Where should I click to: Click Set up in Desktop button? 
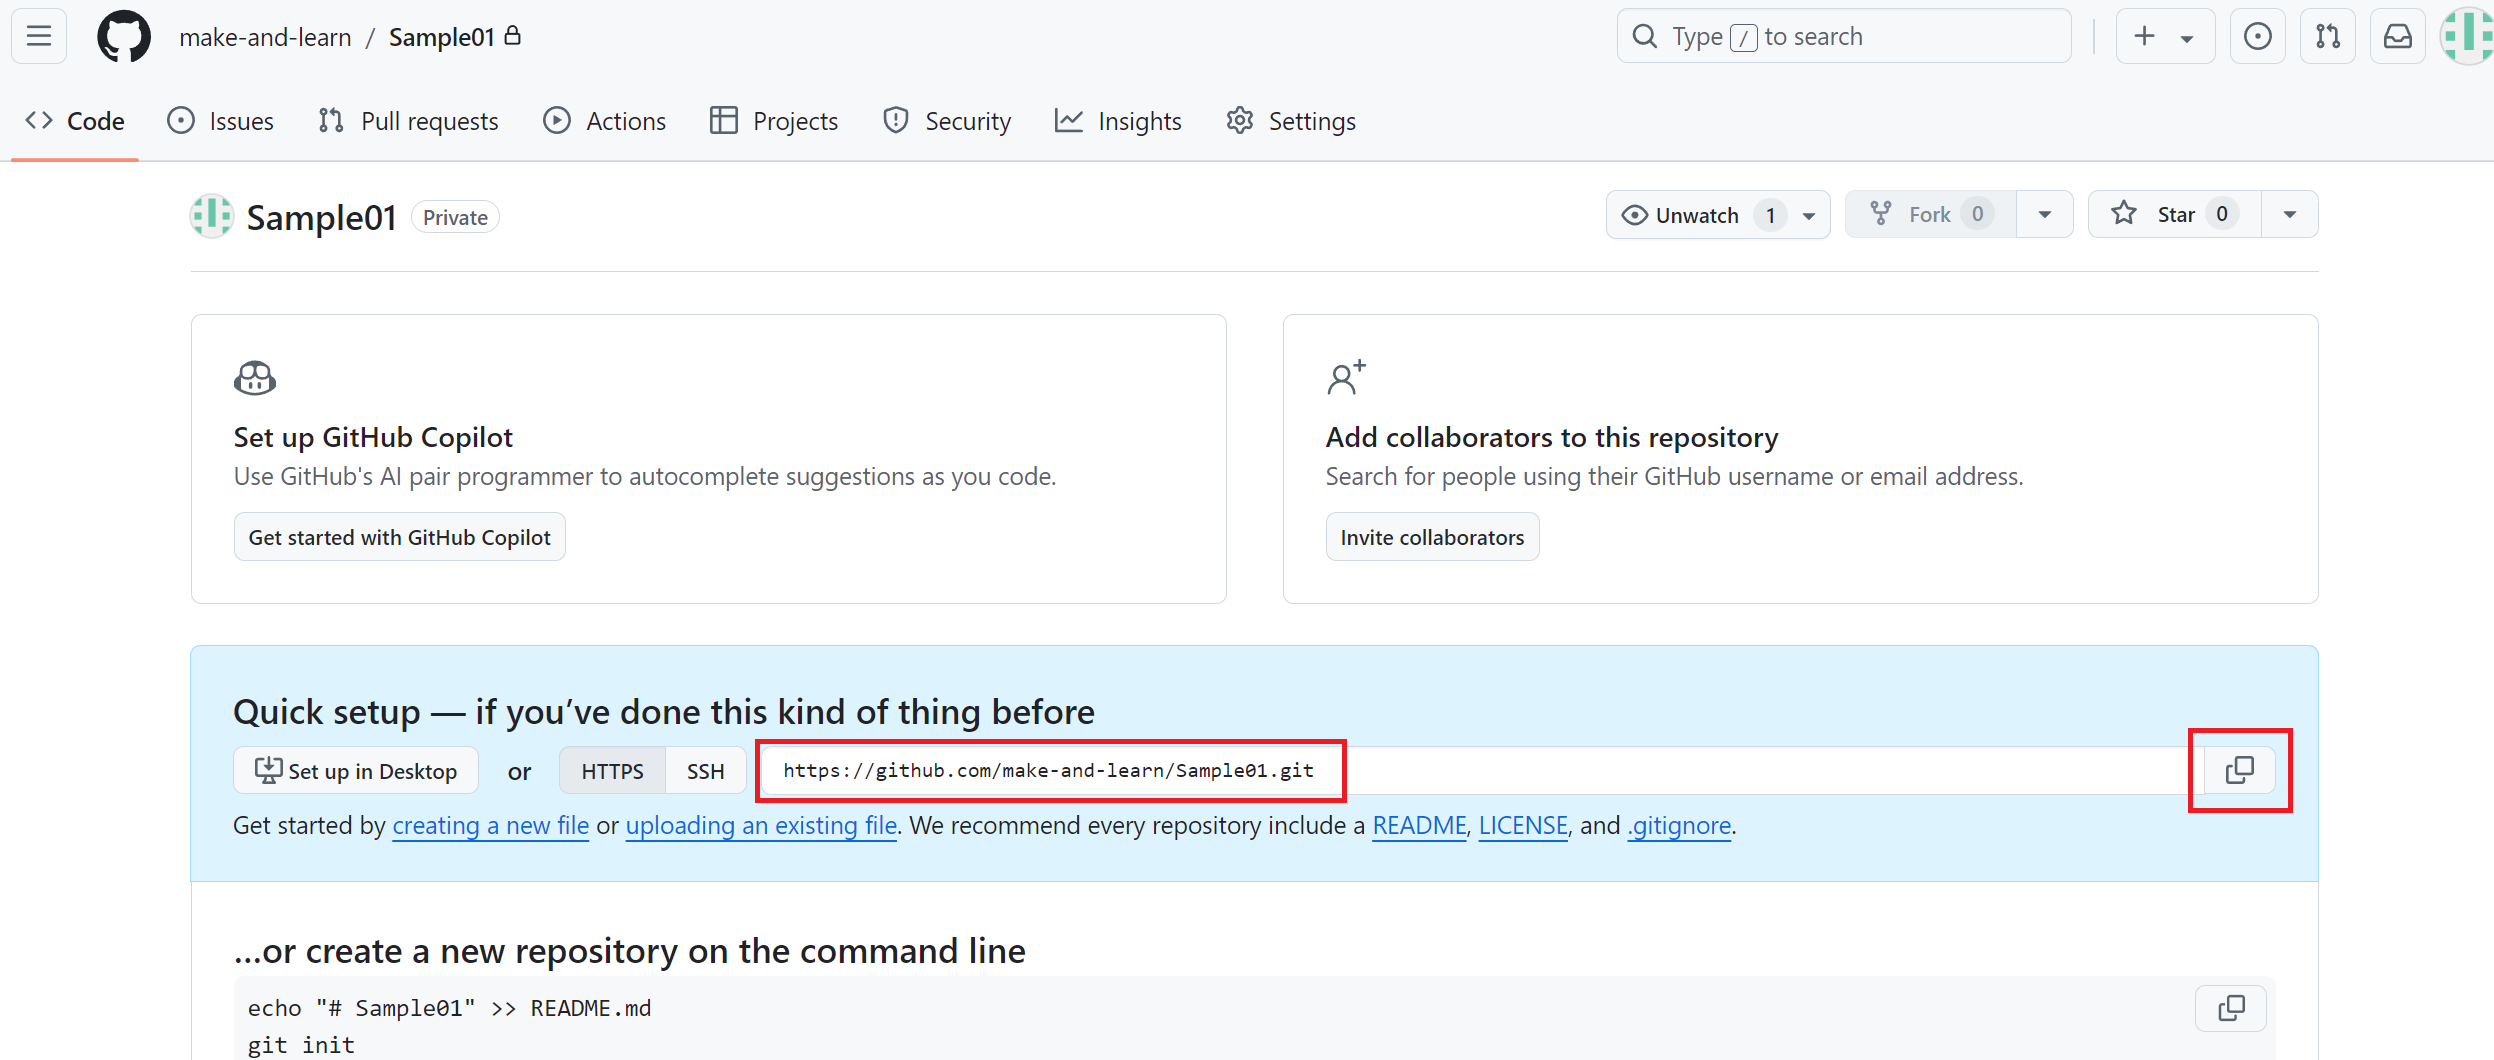click(x=356, y=771)
